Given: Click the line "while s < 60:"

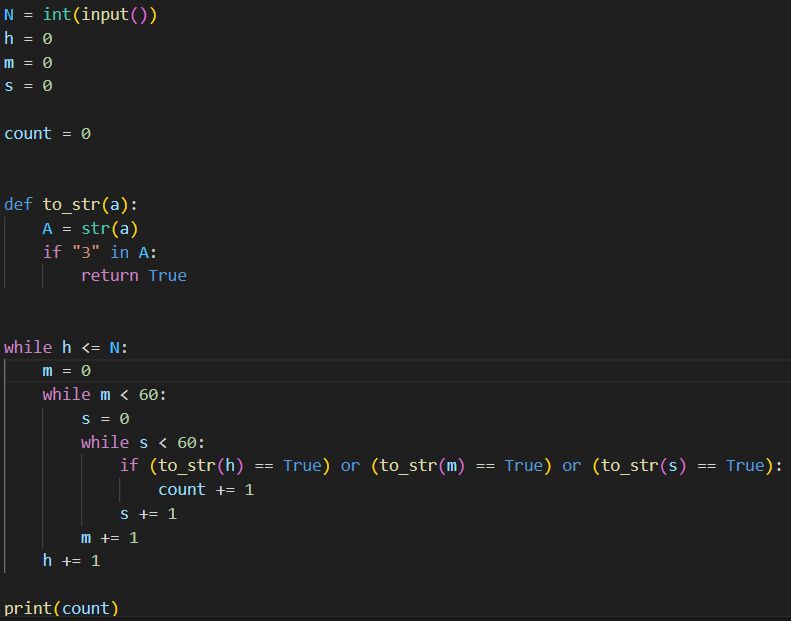Looking at the screenshot, I should tap(143, 442).
